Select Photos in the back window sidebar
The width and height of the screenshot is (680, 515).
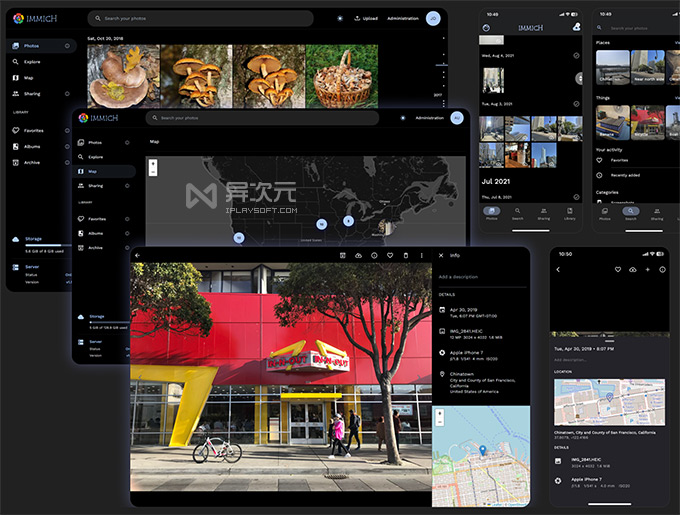click(41, 46)
